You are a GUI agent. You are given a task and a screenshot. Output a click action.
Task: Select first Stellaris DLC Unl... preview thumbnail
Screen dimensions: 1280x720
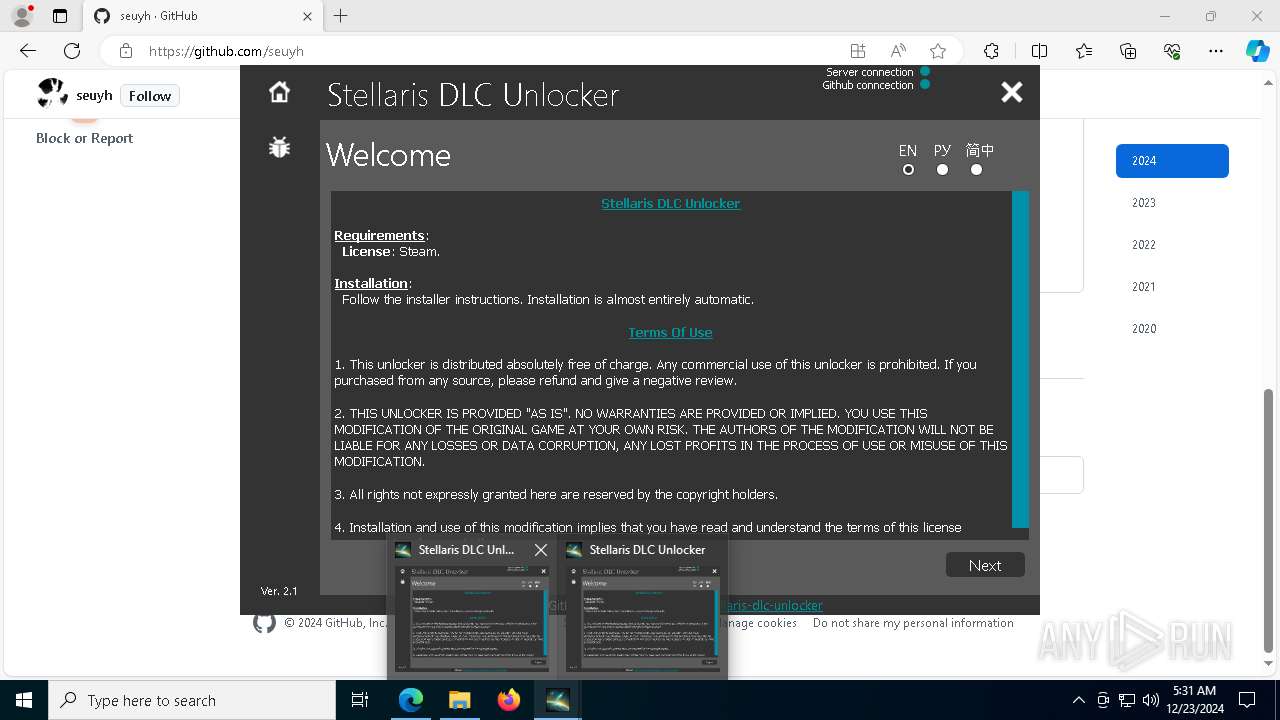472,619
